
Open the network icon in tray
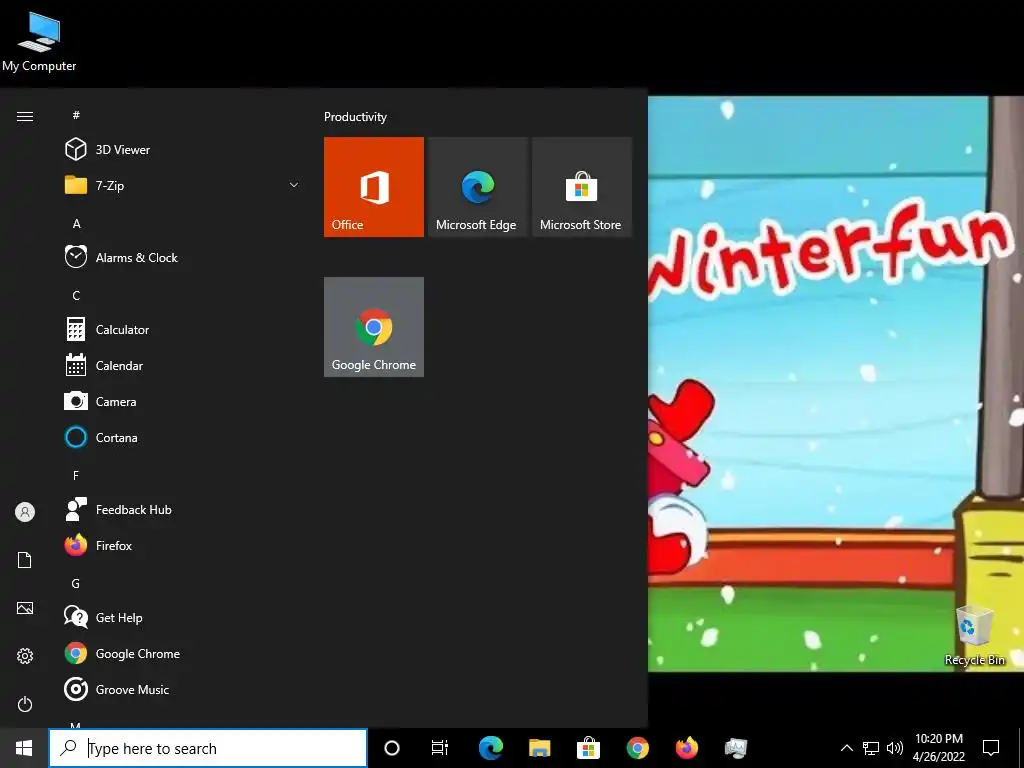[x=871, y=748]
